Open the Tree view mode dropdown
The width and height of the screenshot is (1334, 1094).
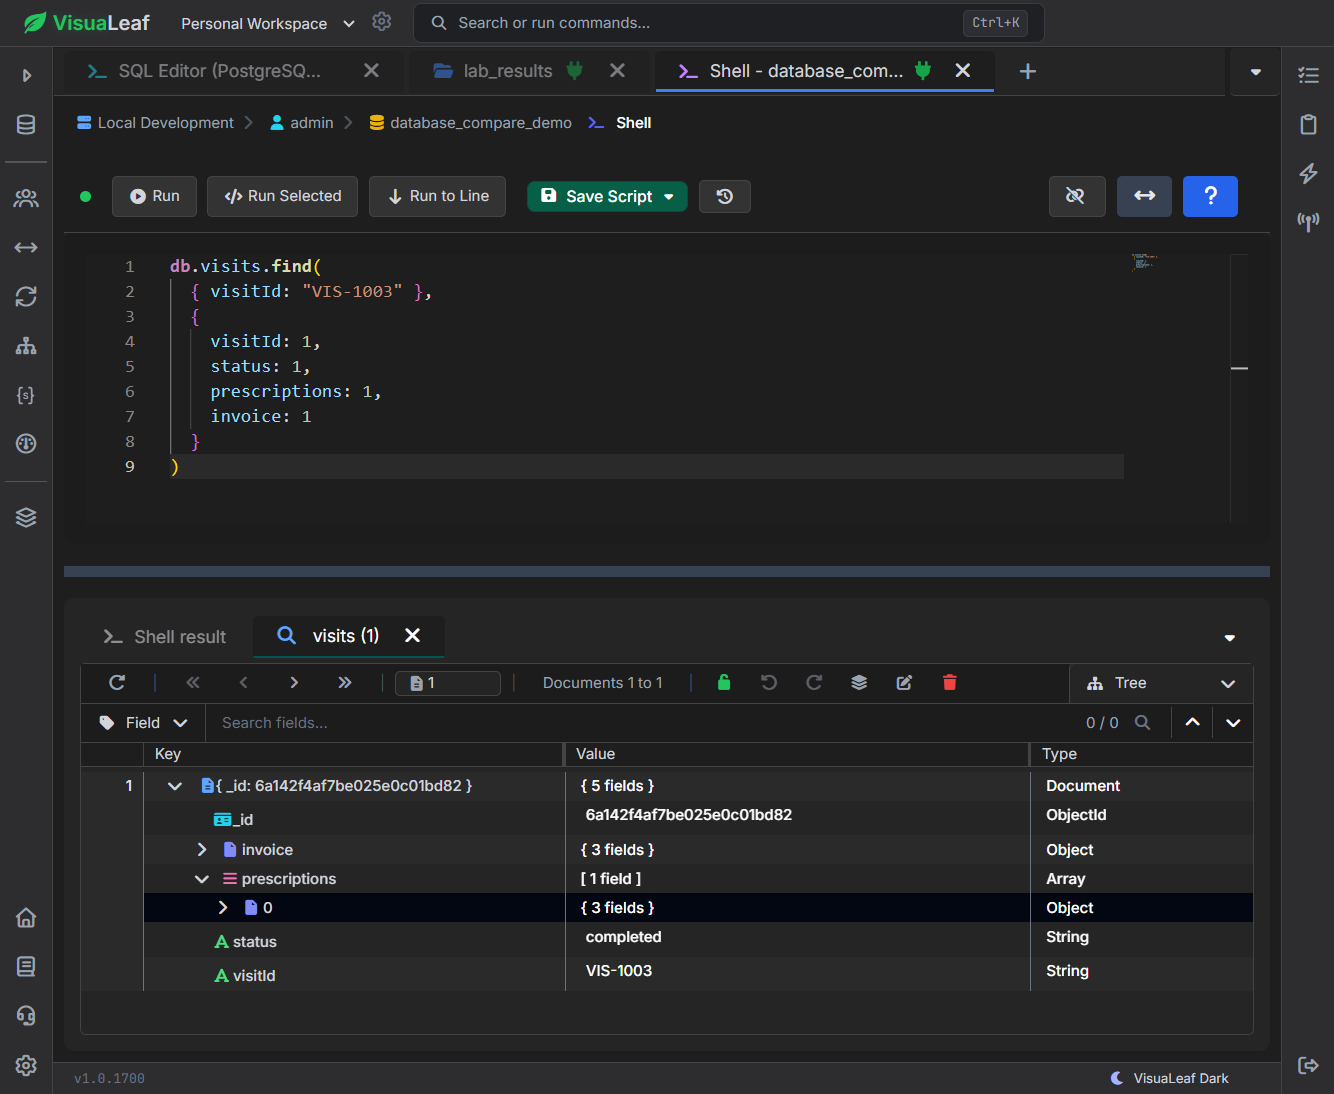(x=1161, y=683)
